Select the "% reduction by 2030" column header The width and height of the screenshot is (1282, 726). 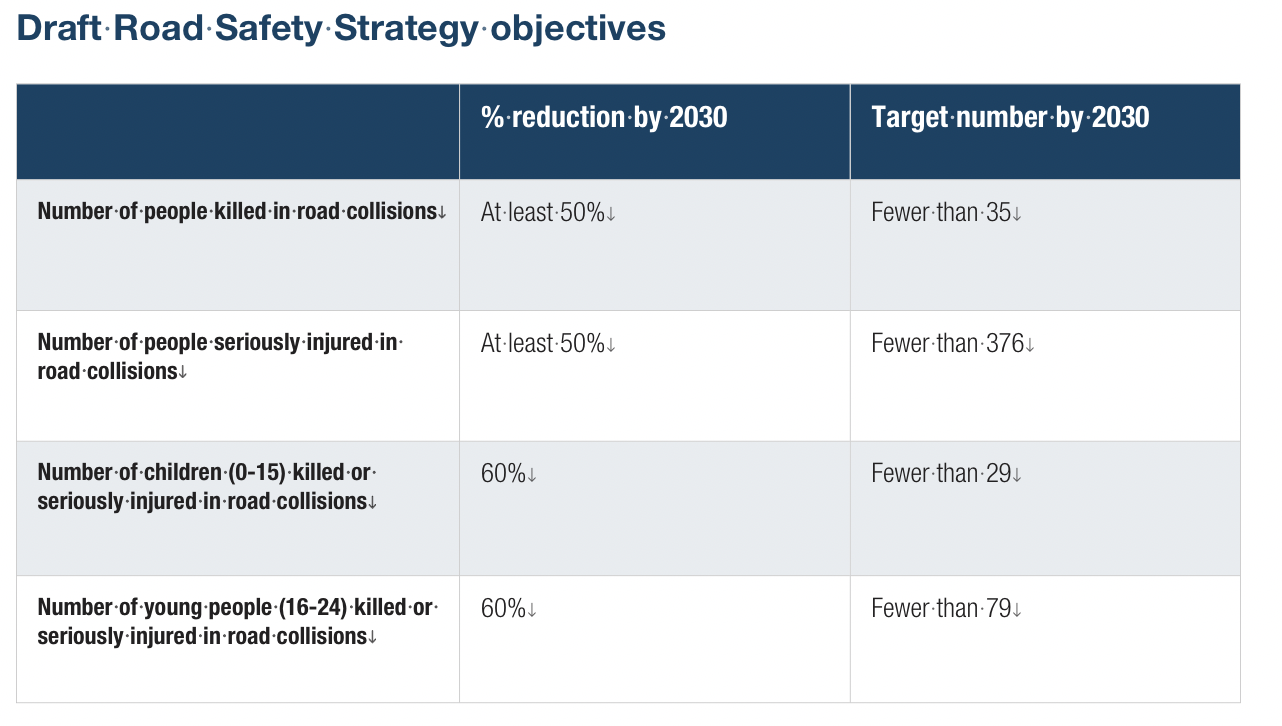click(x=604, y=118)
